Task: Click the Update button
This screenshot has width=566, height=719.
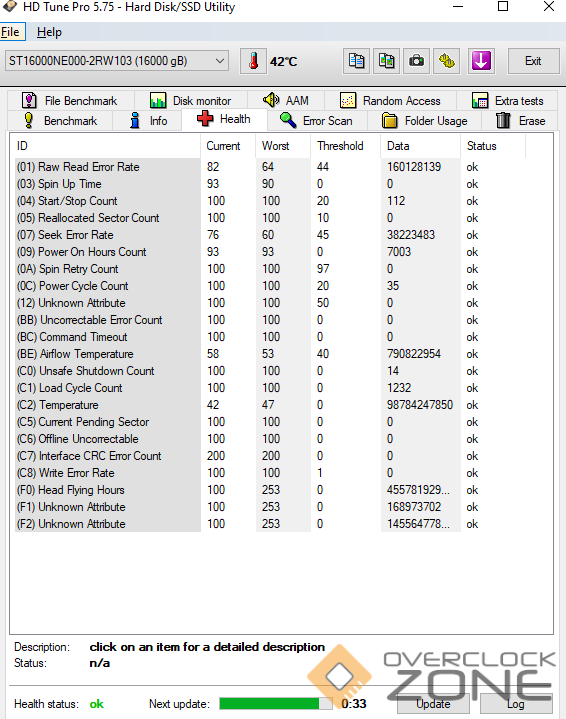Action: click(x=433, y=704)
